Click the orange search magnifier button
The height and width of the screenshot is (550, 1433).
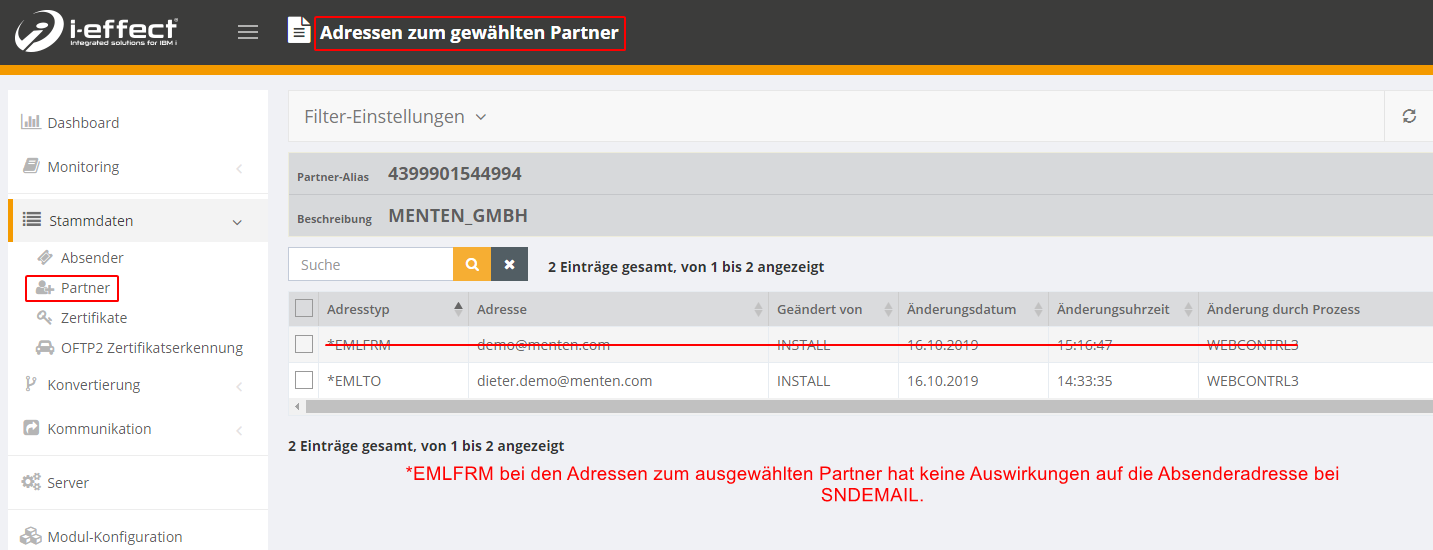tap(472, 265)
